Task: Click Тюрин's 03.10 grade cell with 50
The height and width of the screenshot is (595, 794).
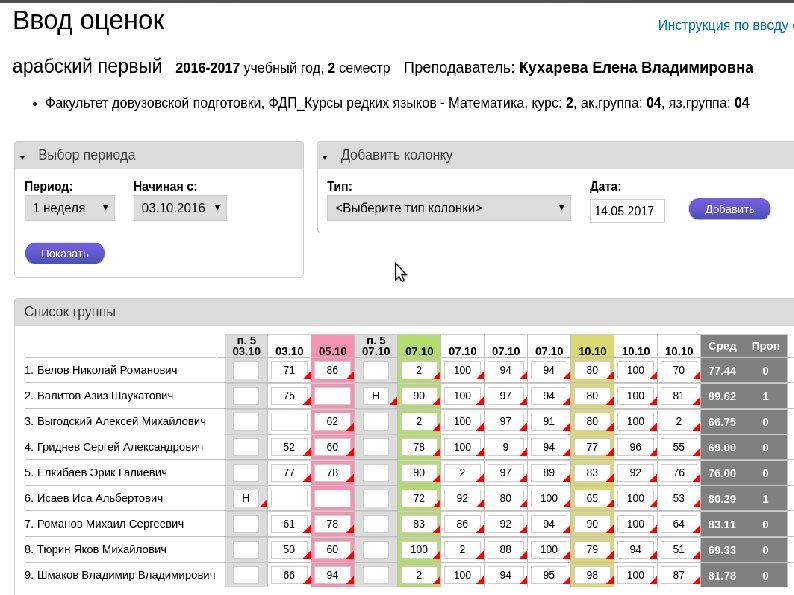Action: click(x=289, y=549)
